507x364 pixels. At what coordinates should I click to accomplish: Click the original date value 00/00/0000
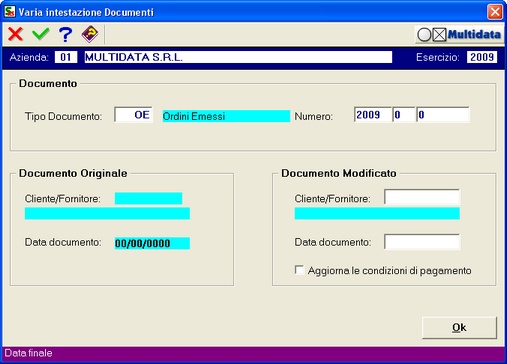click(152, 243)
